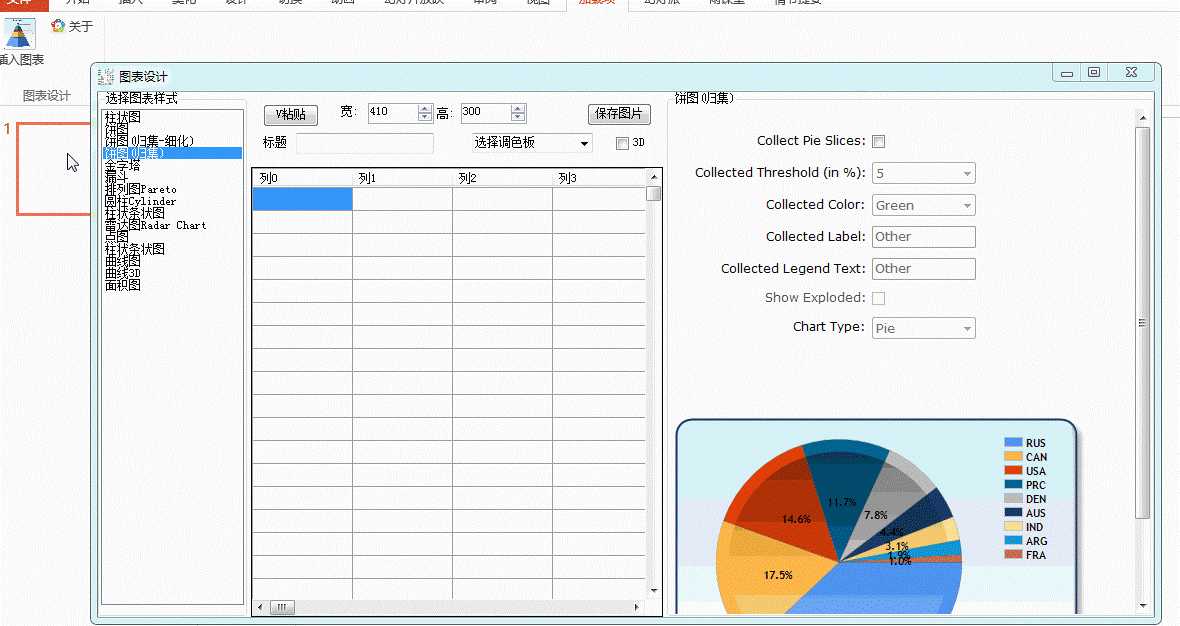
Task: Open the 关于 about icon
Action: coord(58,26)
